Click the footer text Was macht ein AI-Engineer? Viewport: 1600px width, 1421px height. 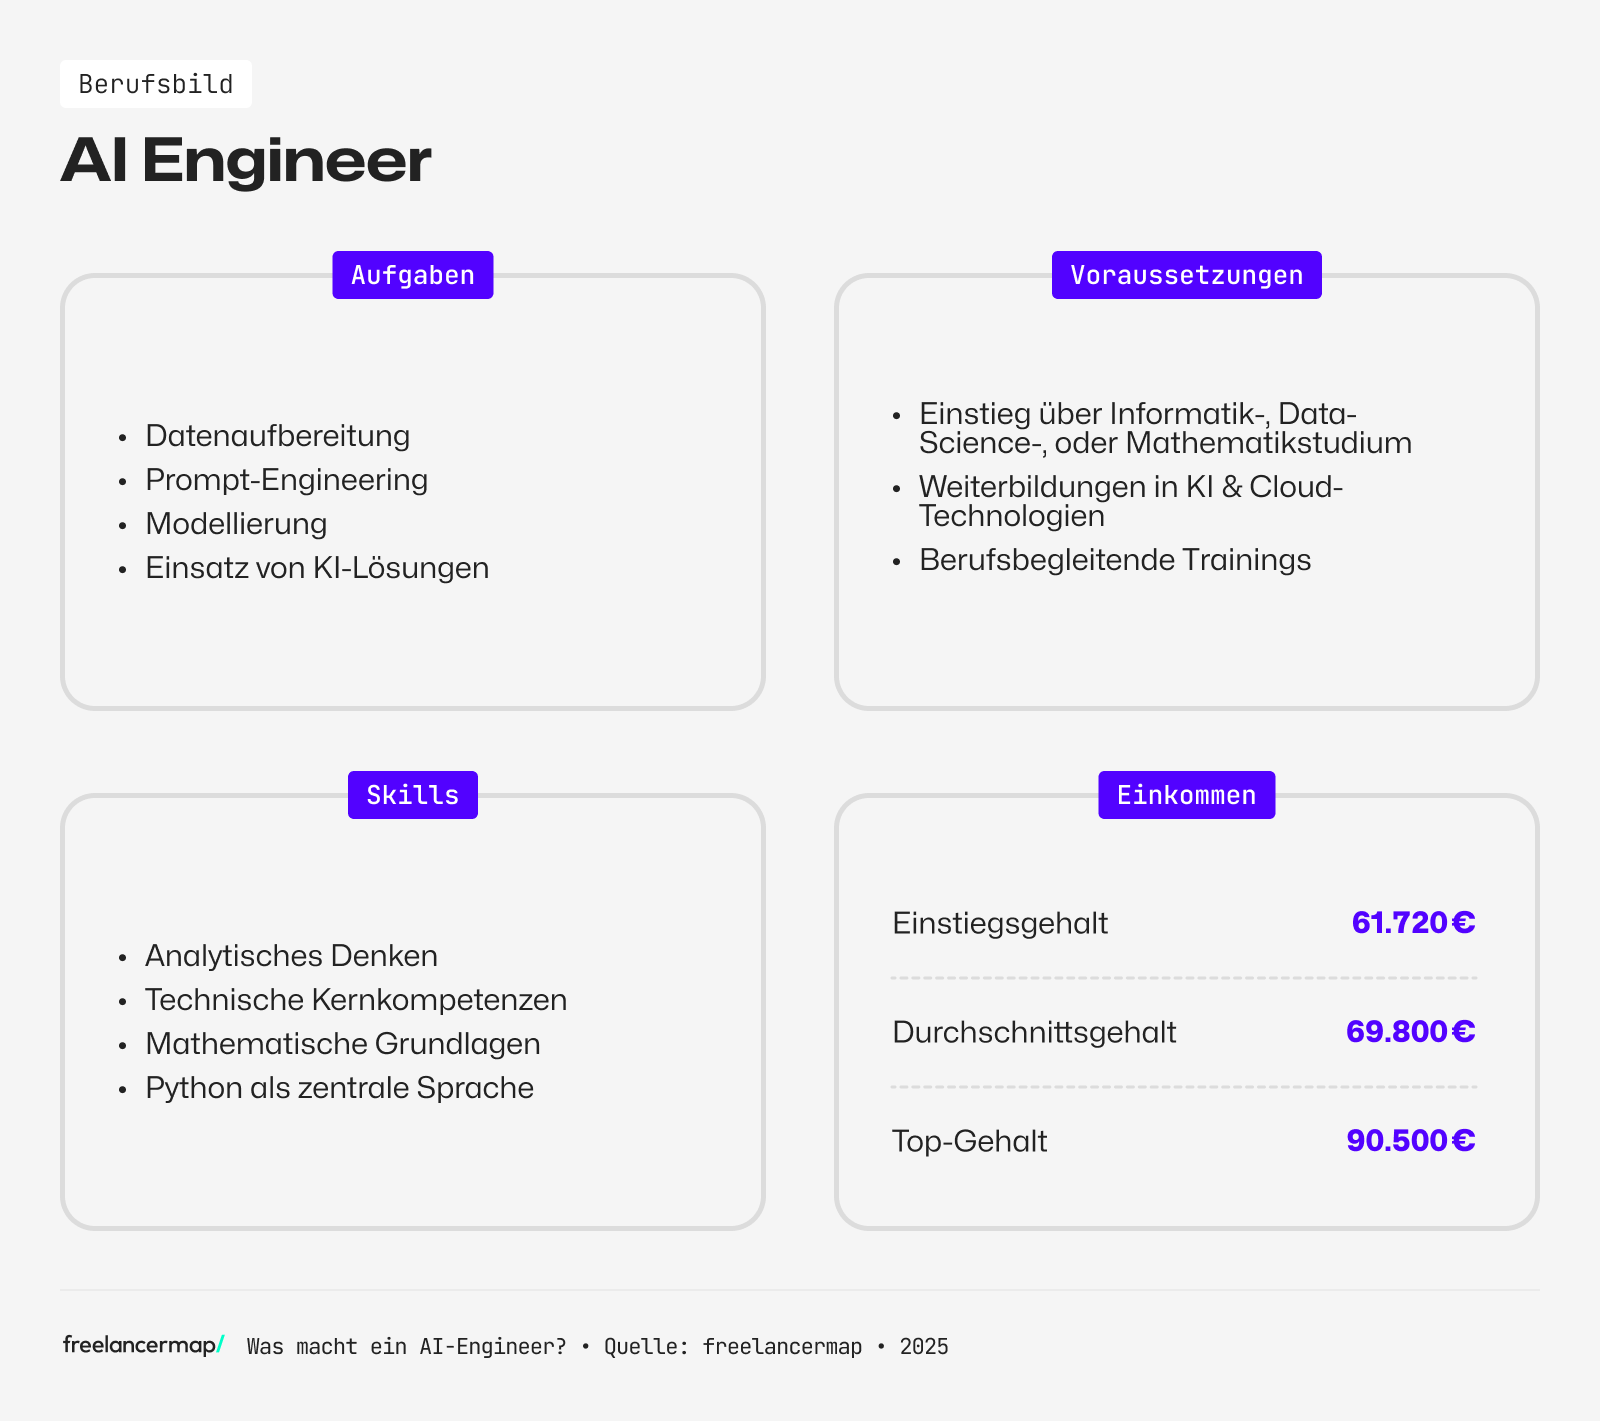tap(406, 1347)
